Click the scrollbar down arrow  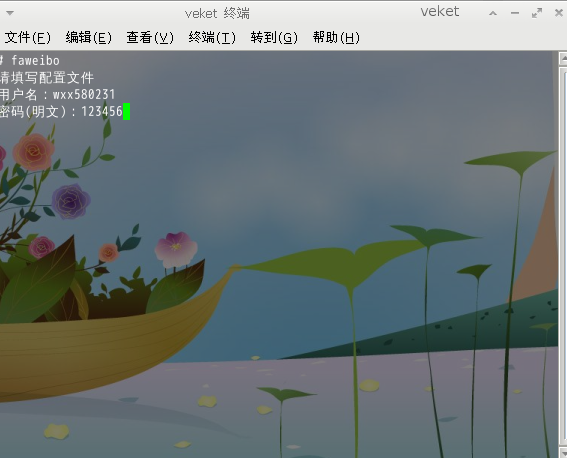pyautogui.click(x=563, y=452)
